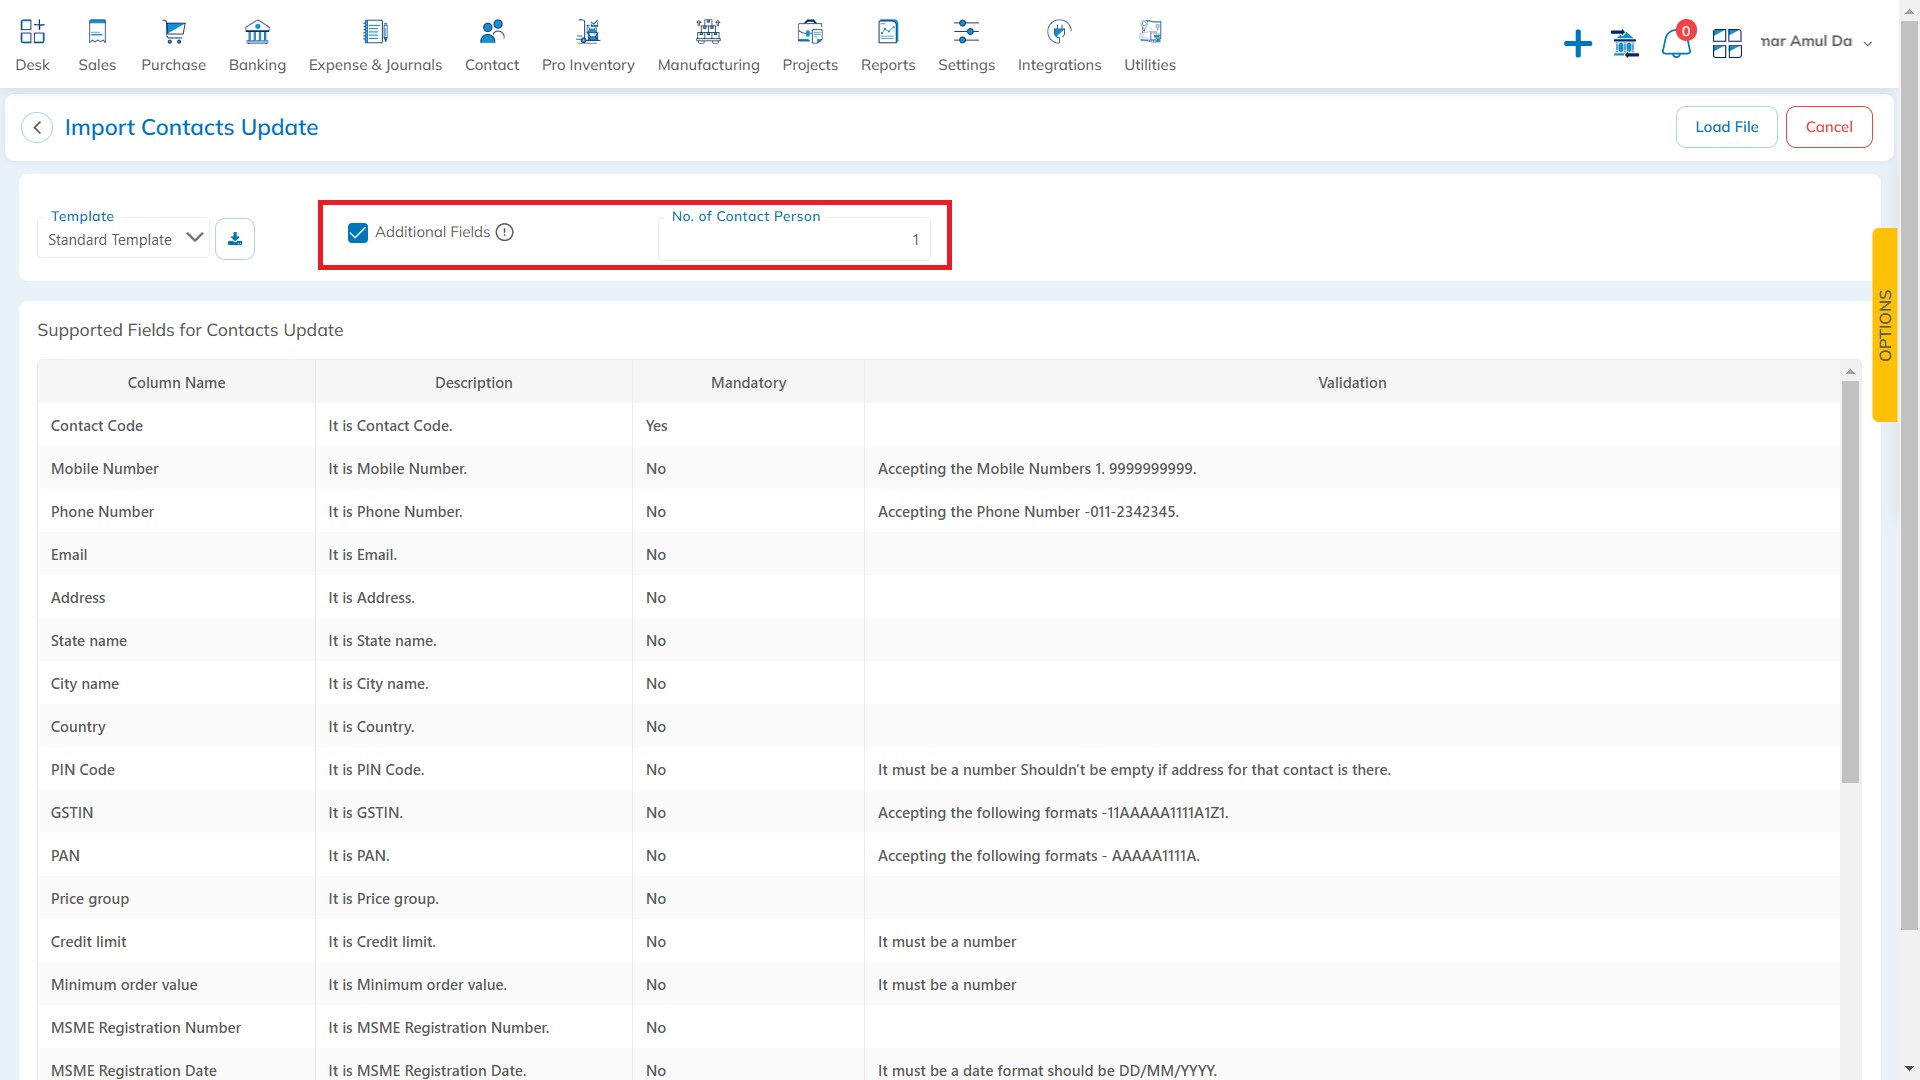Select the State name cell

tap(176, 641)
